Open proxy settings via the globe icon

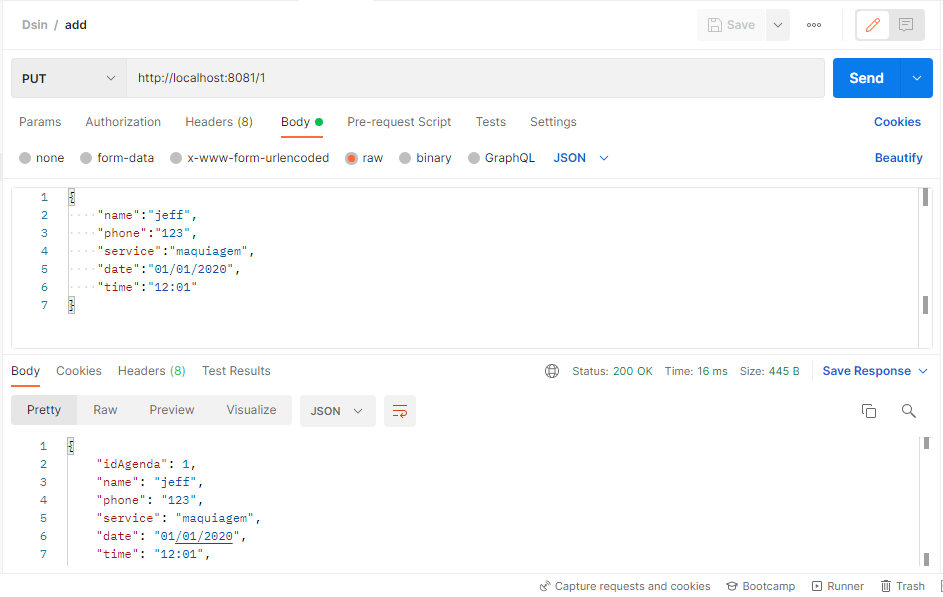pos(552,370)
